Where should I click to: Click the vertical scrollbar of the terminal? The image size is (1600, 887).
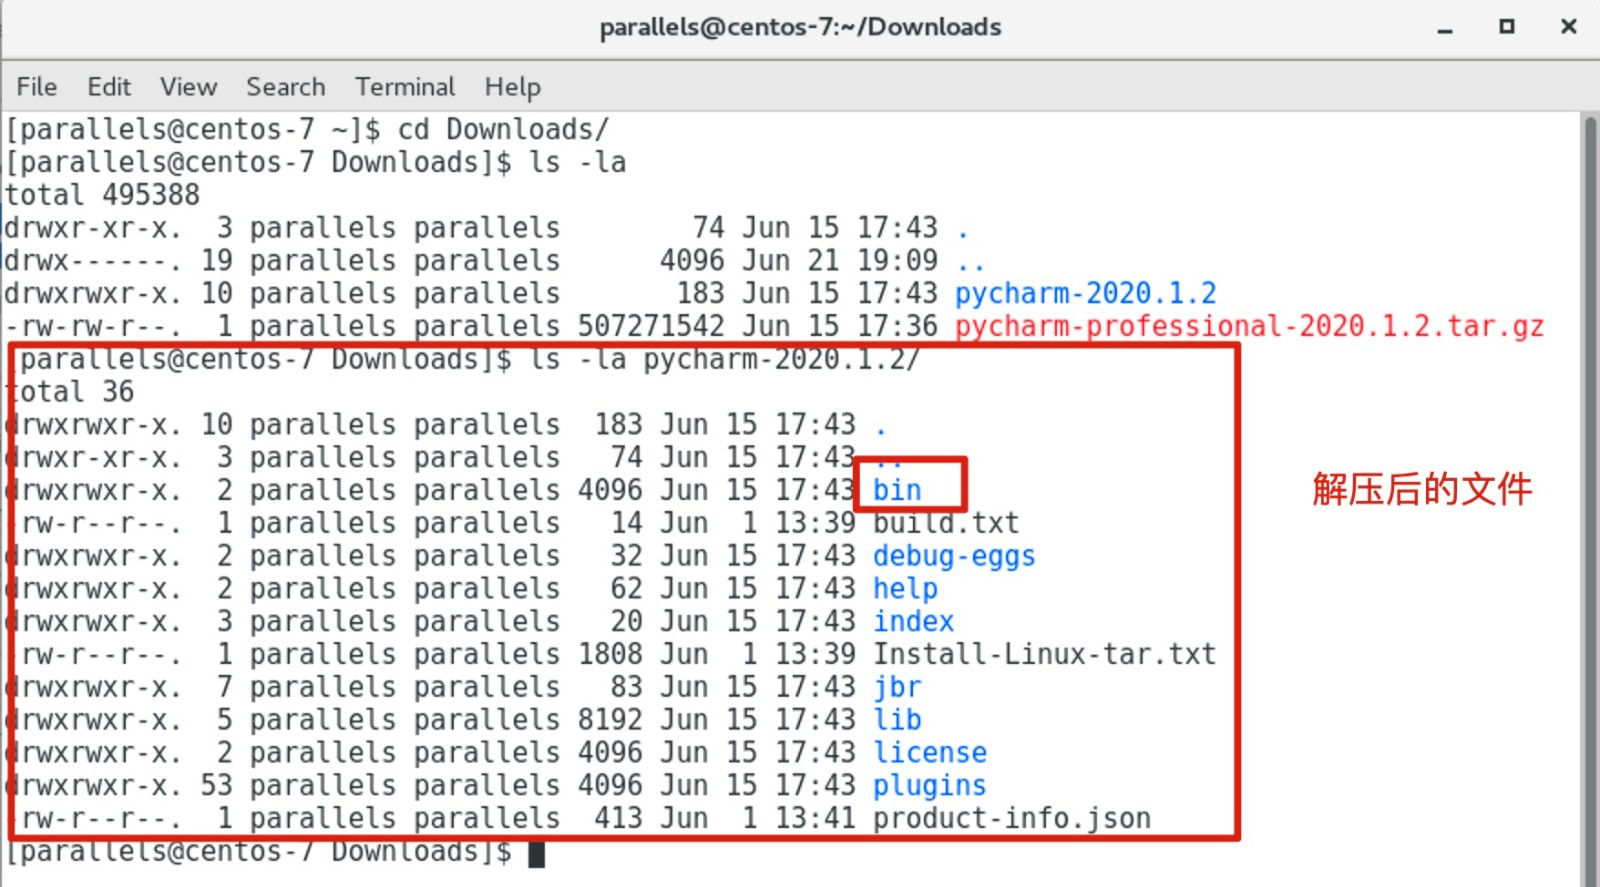tap(1590, 500)
